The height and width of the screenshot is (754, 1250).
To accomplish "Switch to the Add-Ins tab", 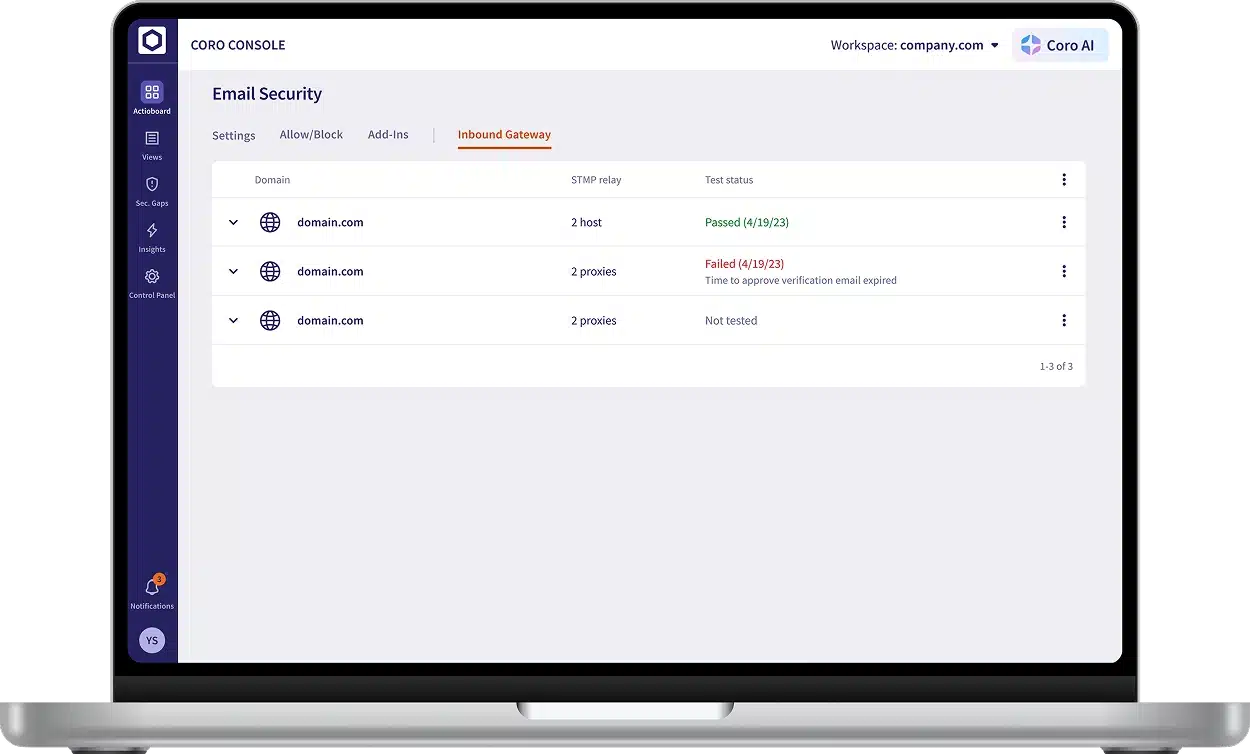I will [388, 135].
